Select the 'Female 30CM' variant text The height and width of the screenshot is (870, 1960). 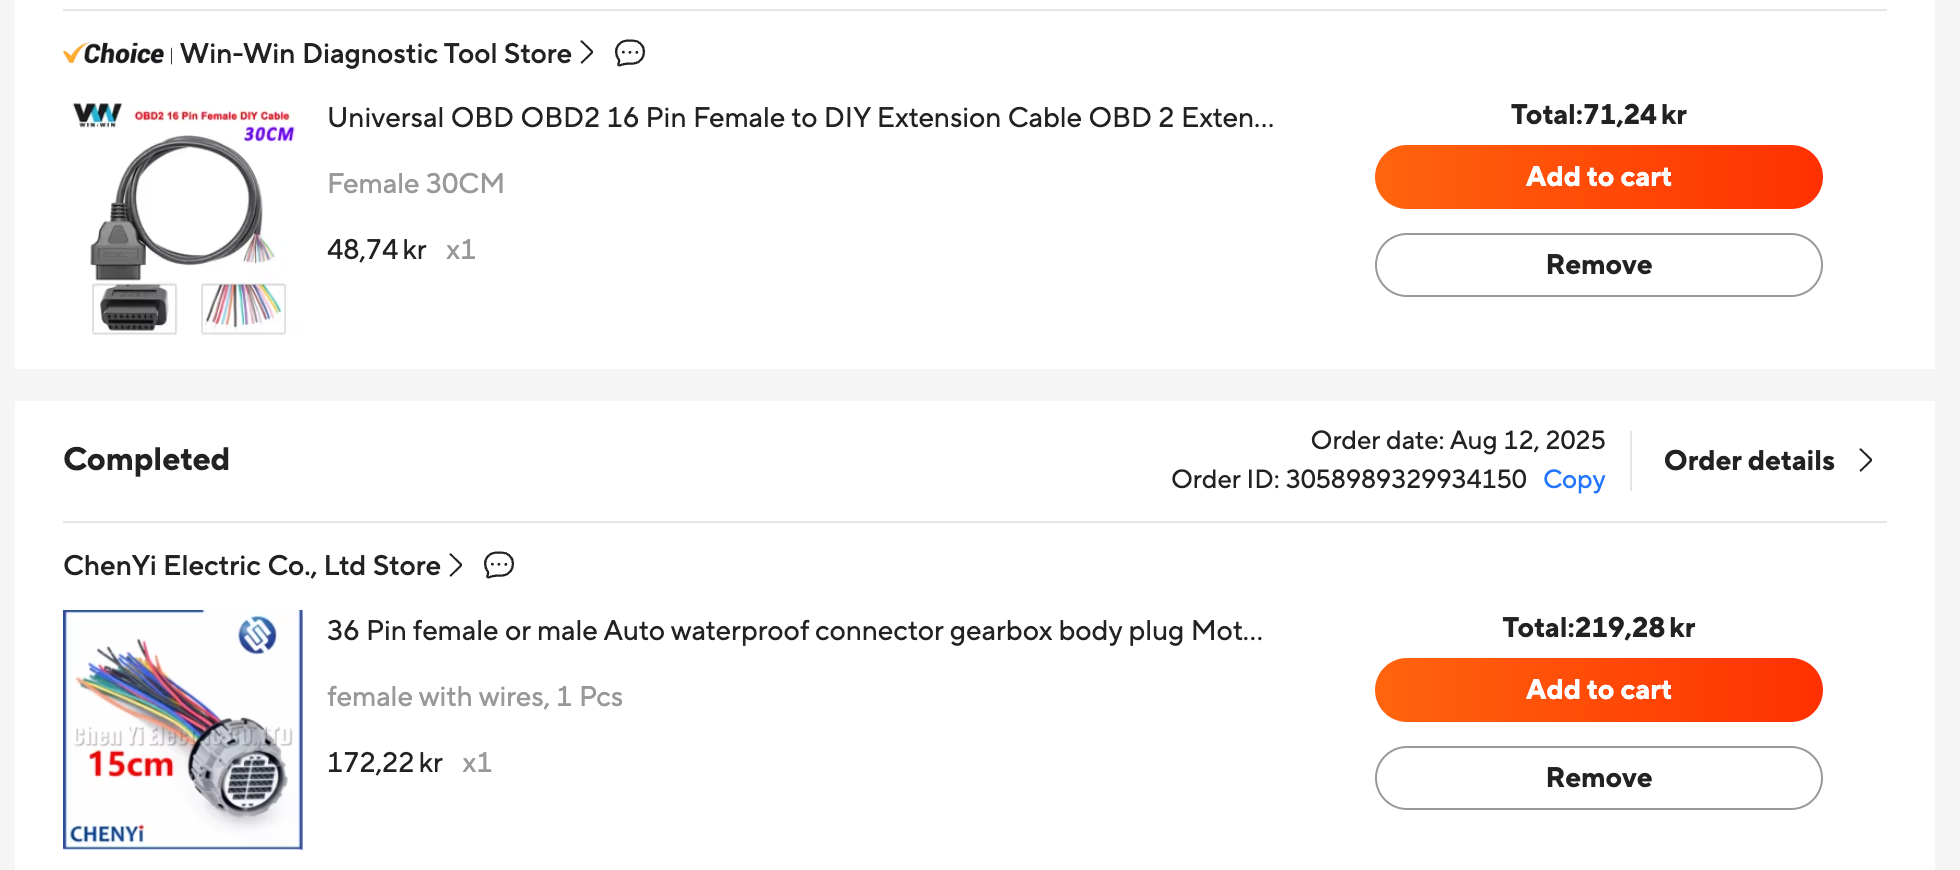[416, 184]
